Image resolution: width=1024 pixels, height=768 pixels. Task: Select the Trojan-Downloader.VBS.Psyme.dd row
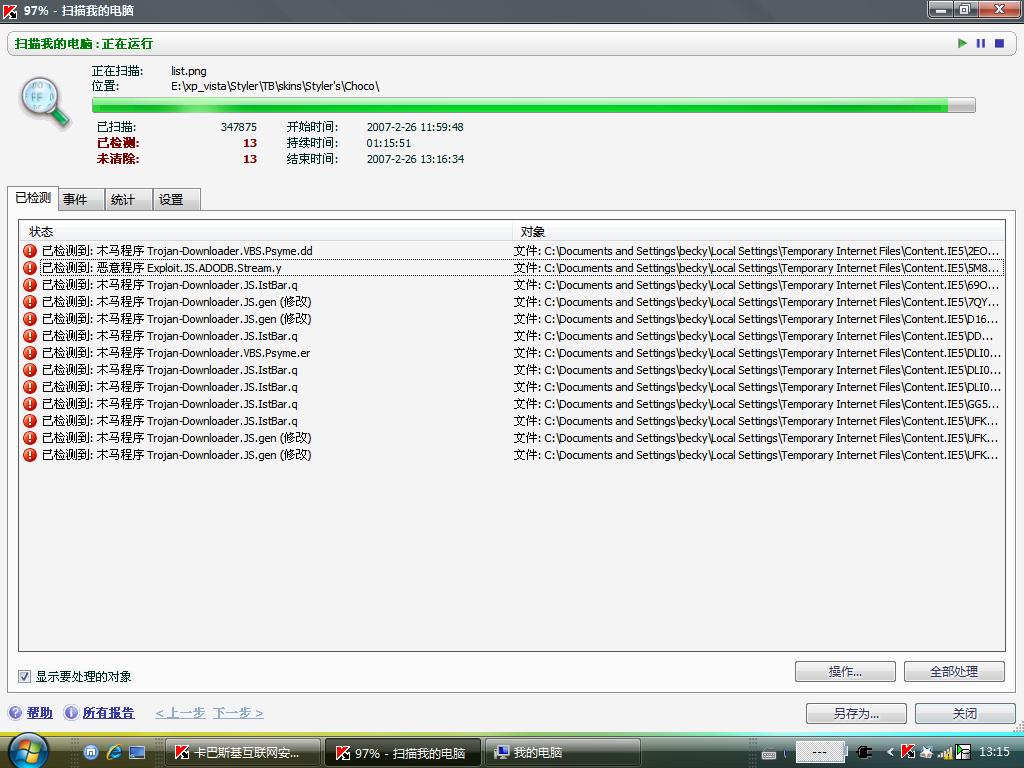(512, 251)
